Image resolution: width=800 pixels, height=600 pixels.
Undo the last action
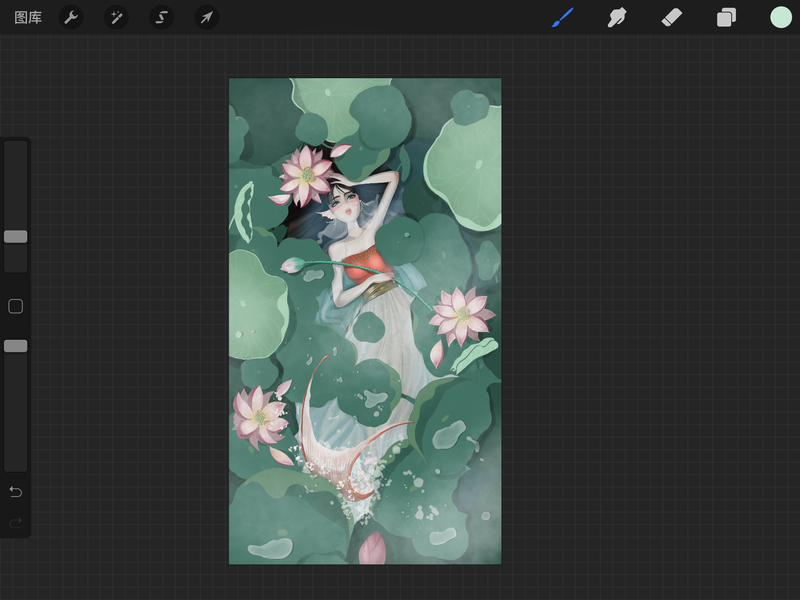point(16,491)
